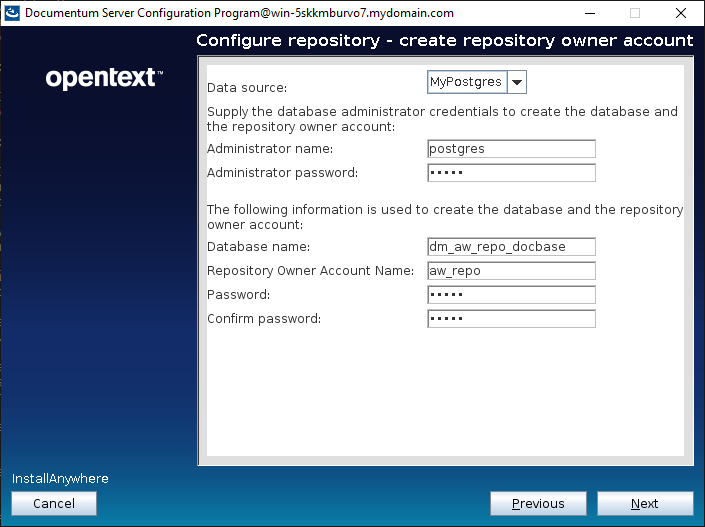
Task: Click the OpenText logo
Action: 104,78
